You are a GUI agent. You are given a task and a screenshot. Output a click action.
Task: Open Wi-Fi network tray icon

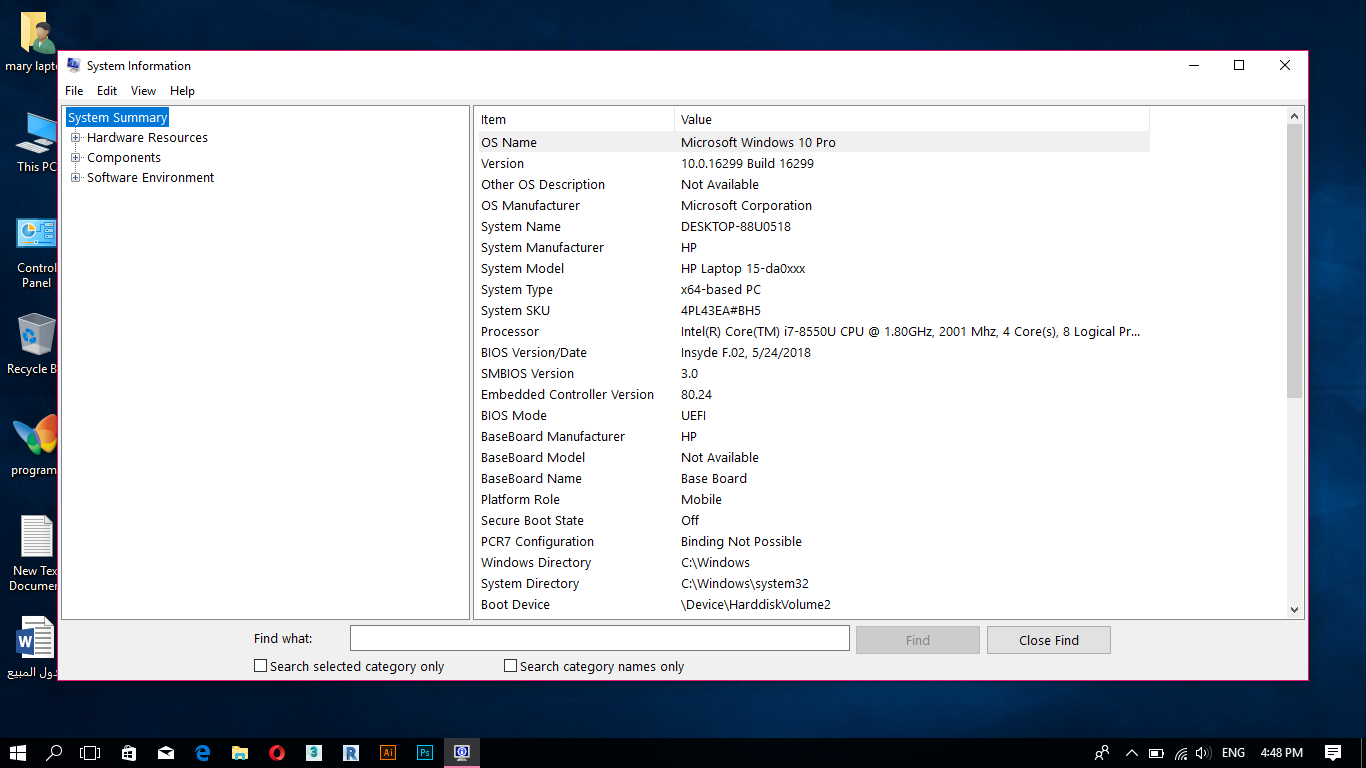[x=1181, y=753]
